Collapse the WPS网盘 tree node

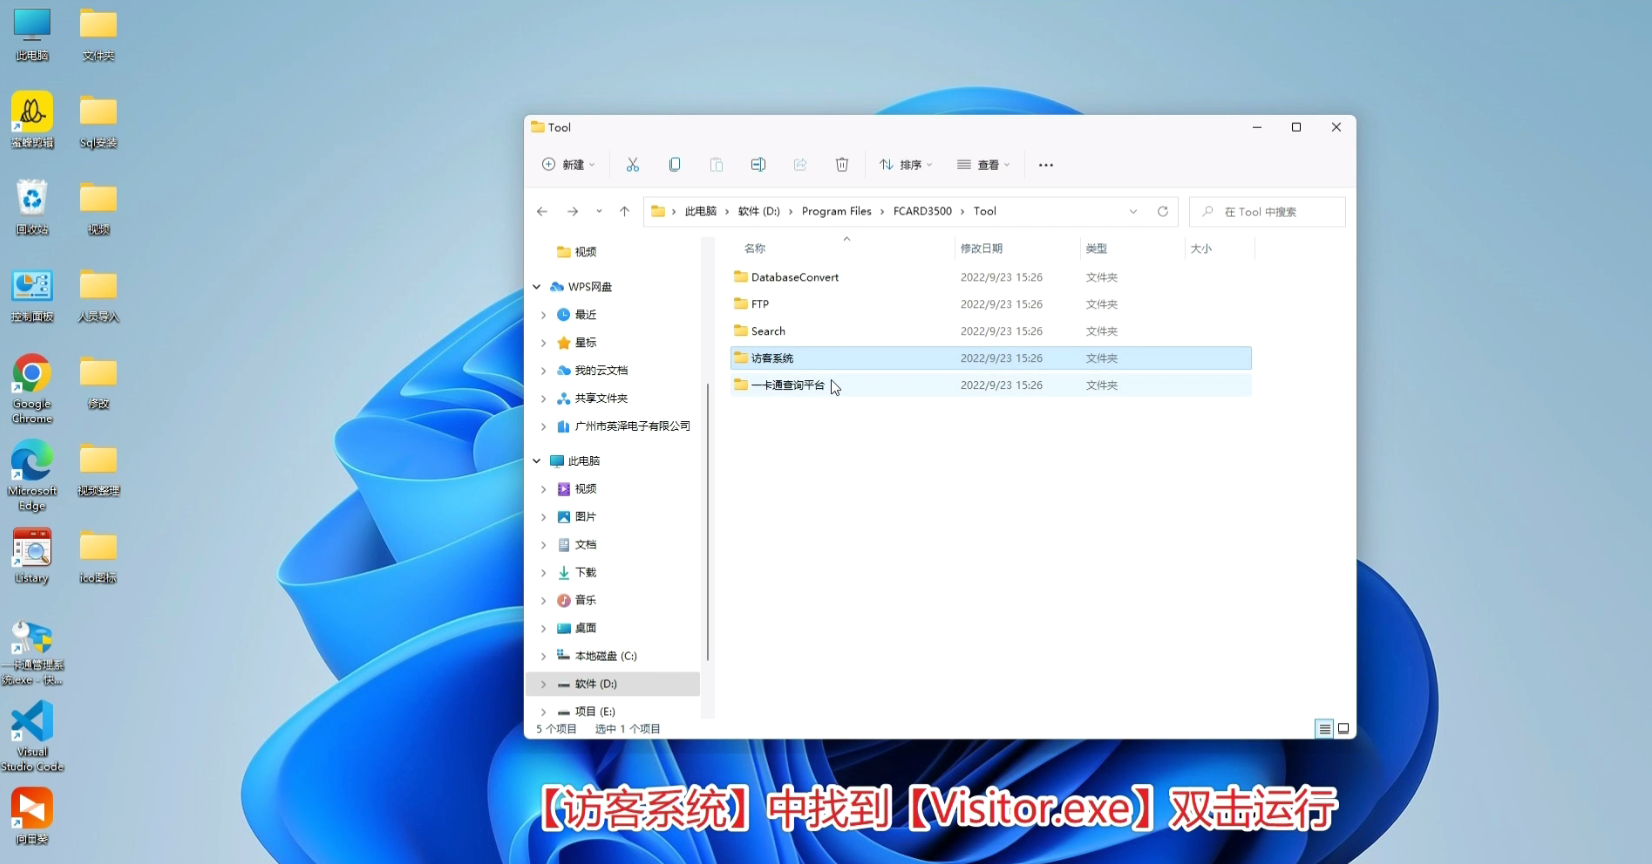tap(537, 287)
